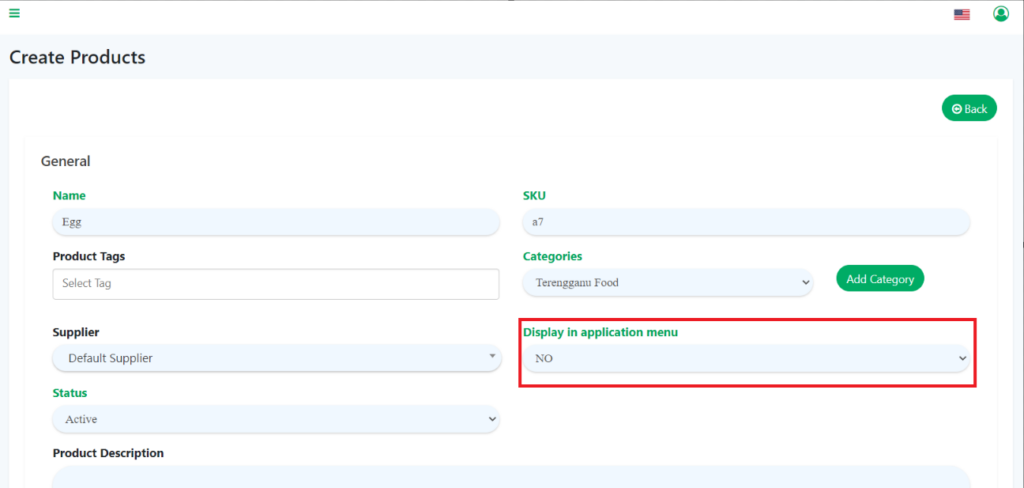Open the Supplier dropdown with Default Supplier
This screenshot has height=488, width=1024.
[x=276, y=358]
